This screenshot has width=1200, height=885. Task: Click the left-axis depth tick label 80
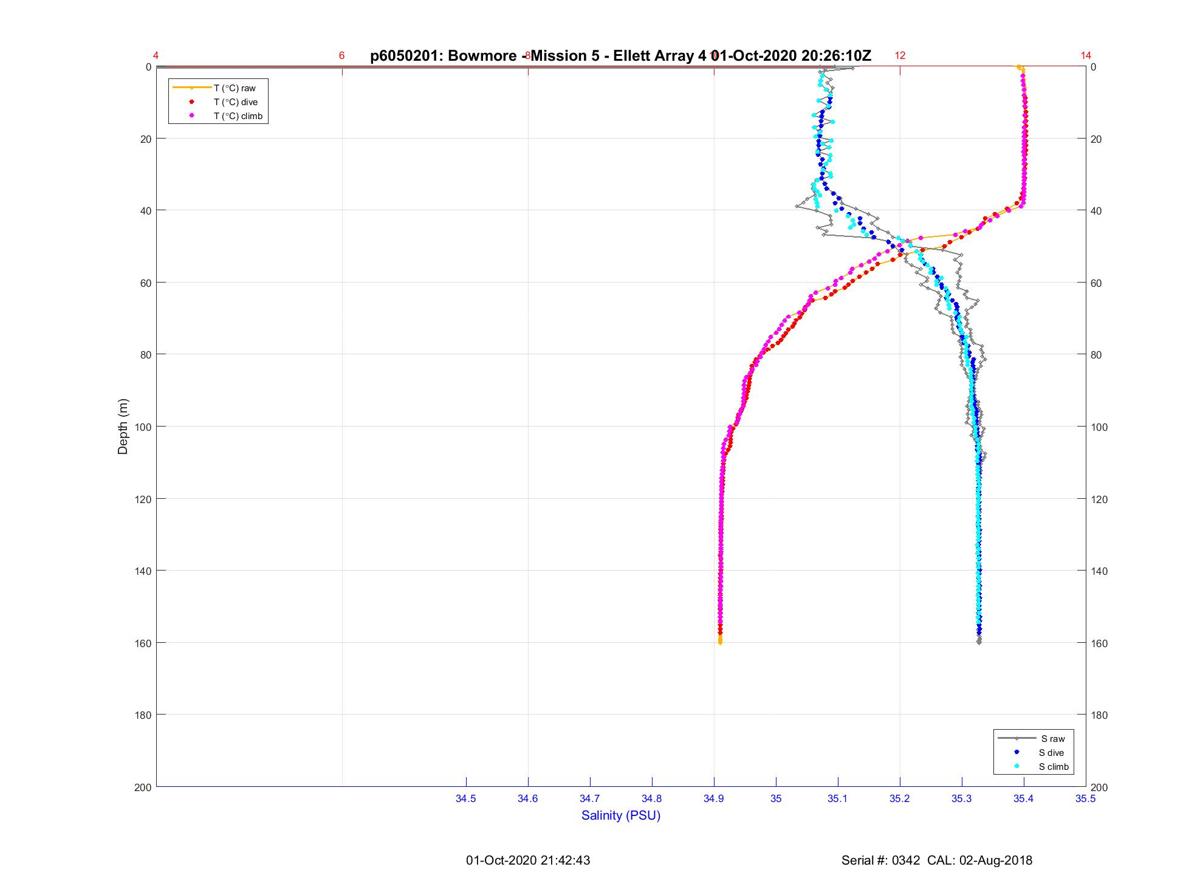[145, 355]
